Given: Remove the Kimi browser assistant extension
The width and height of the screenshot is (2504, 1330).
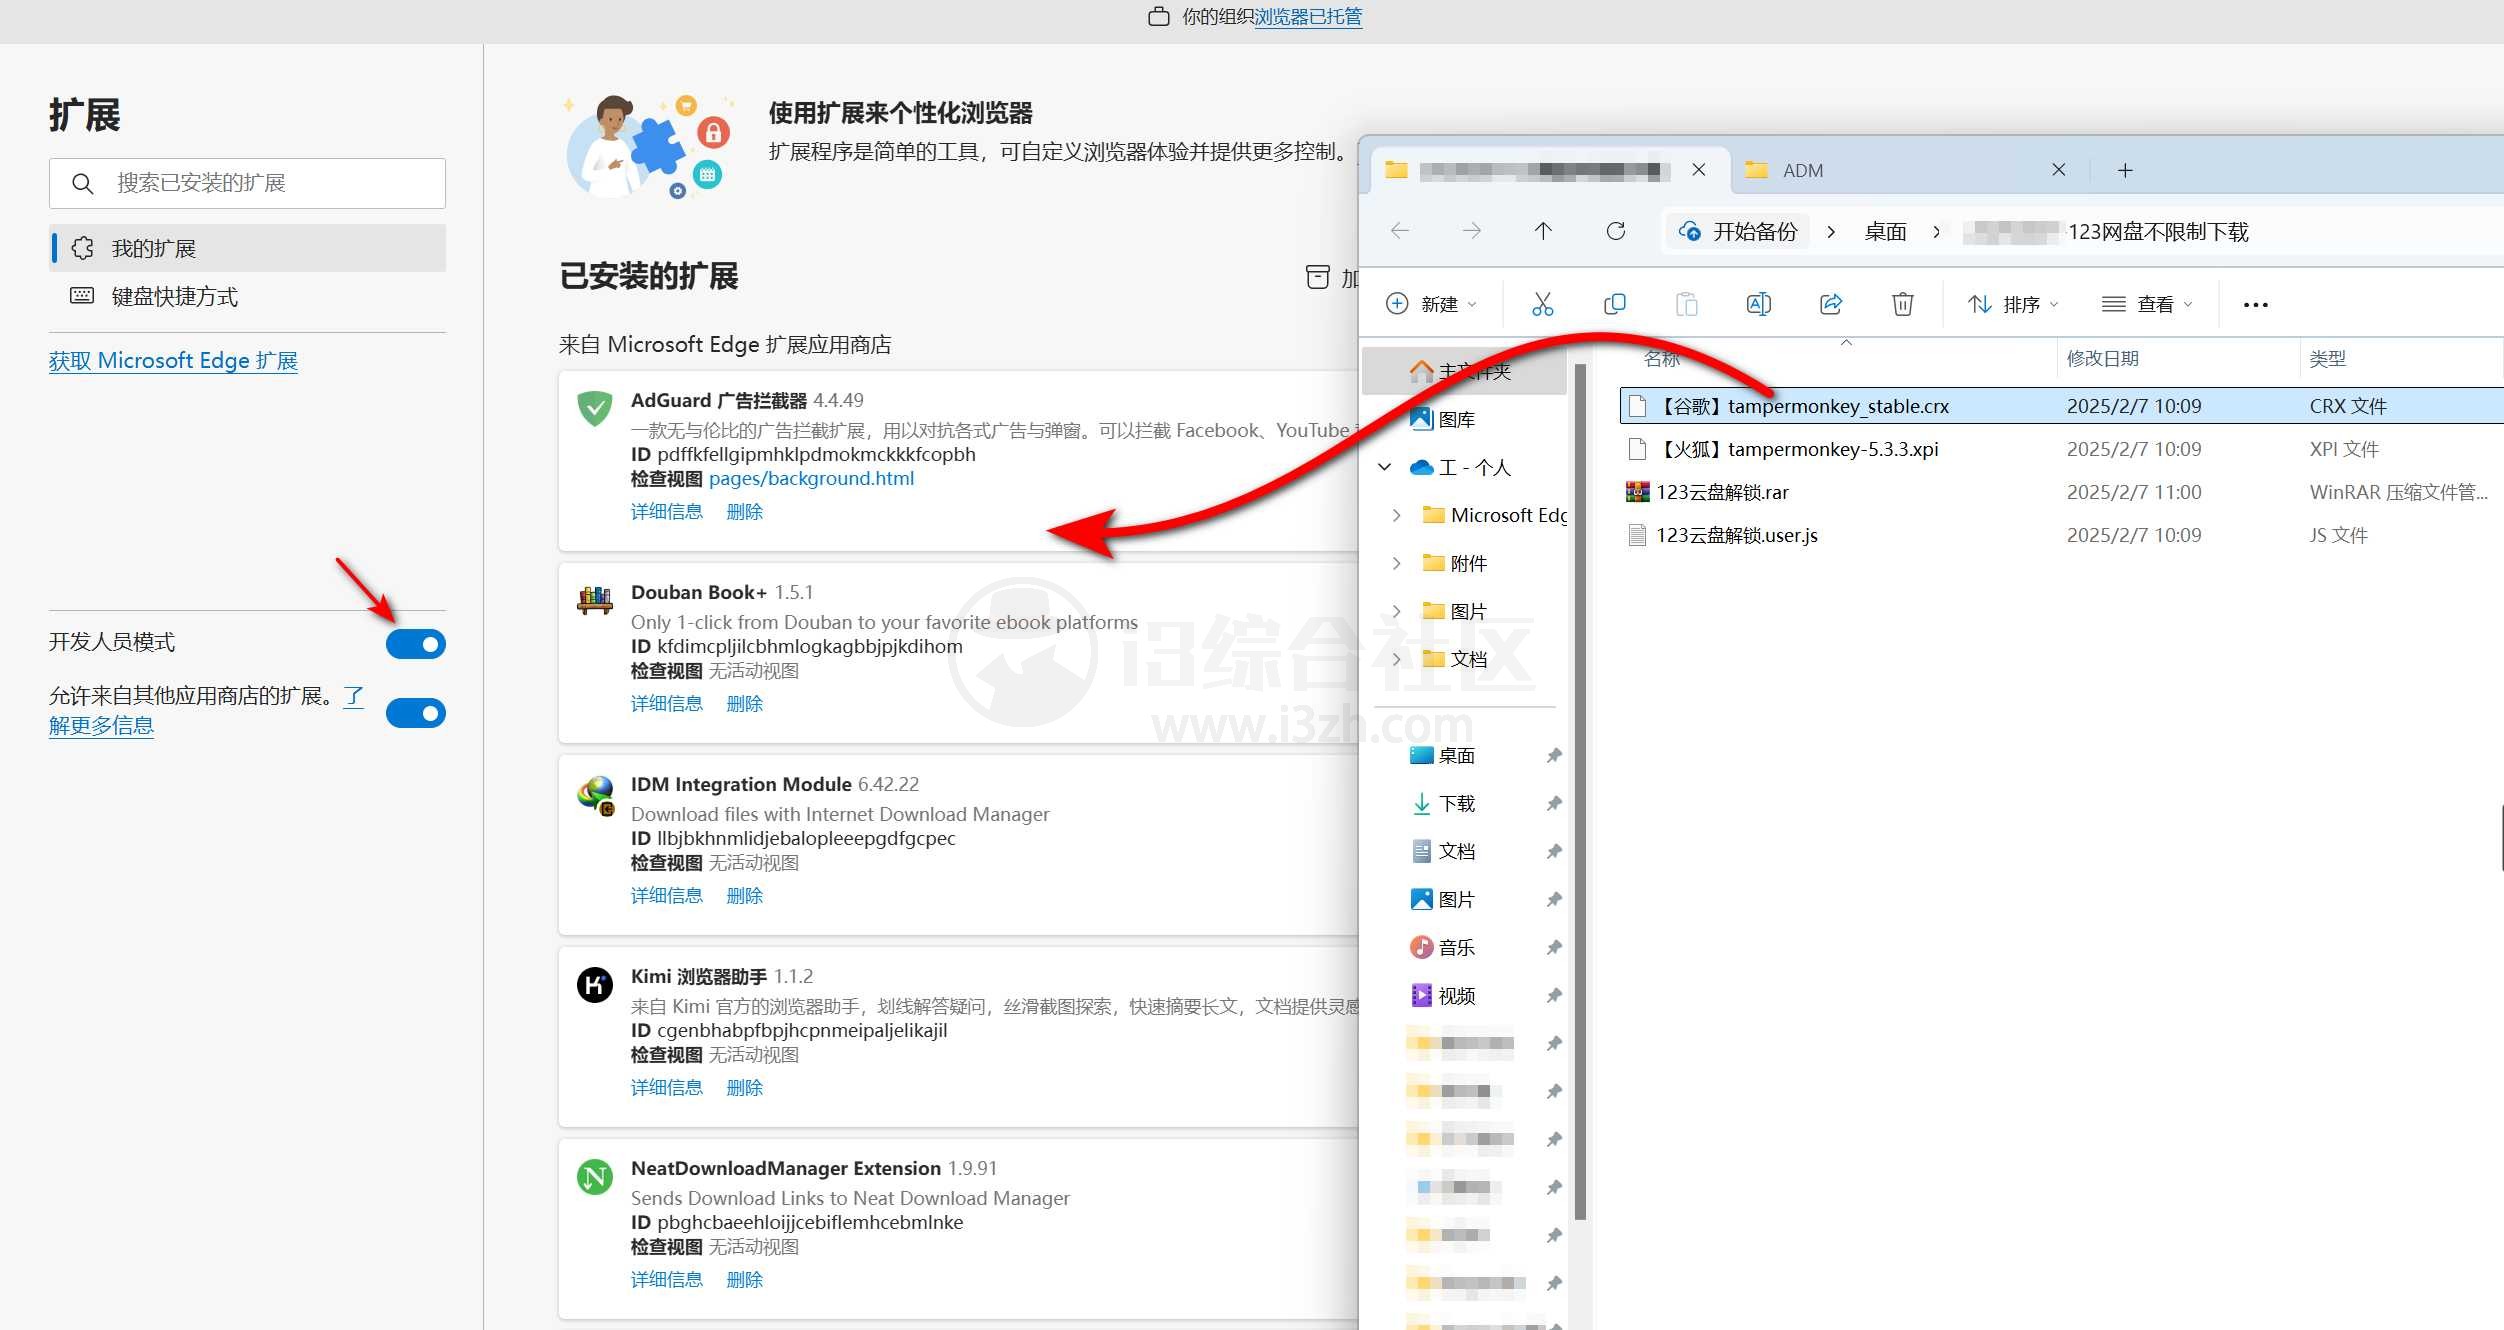Looking at the screenshot, I should pyautogui.click(x=745, y=1087).
